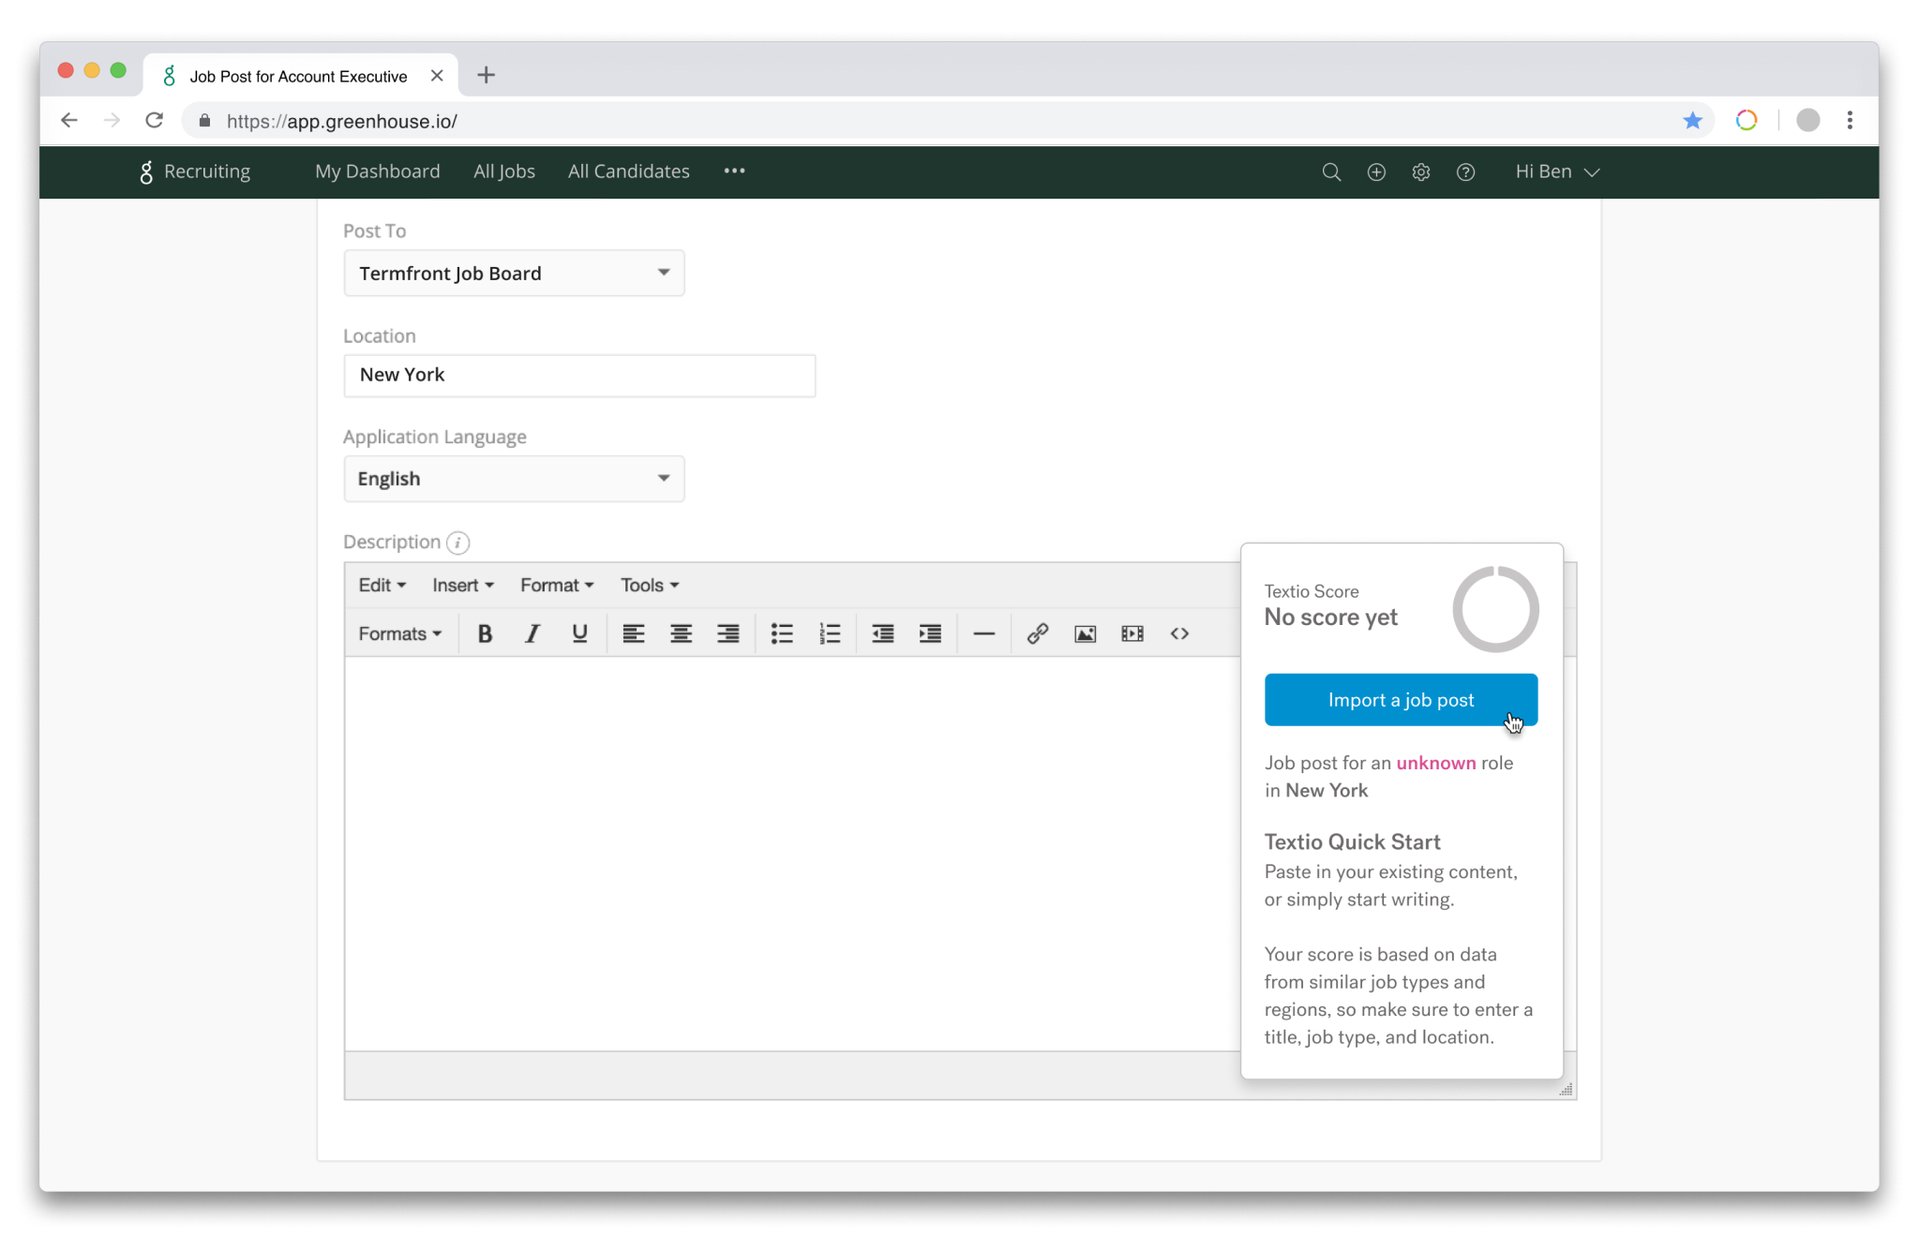Click the Align Left icon

[634, 634]
